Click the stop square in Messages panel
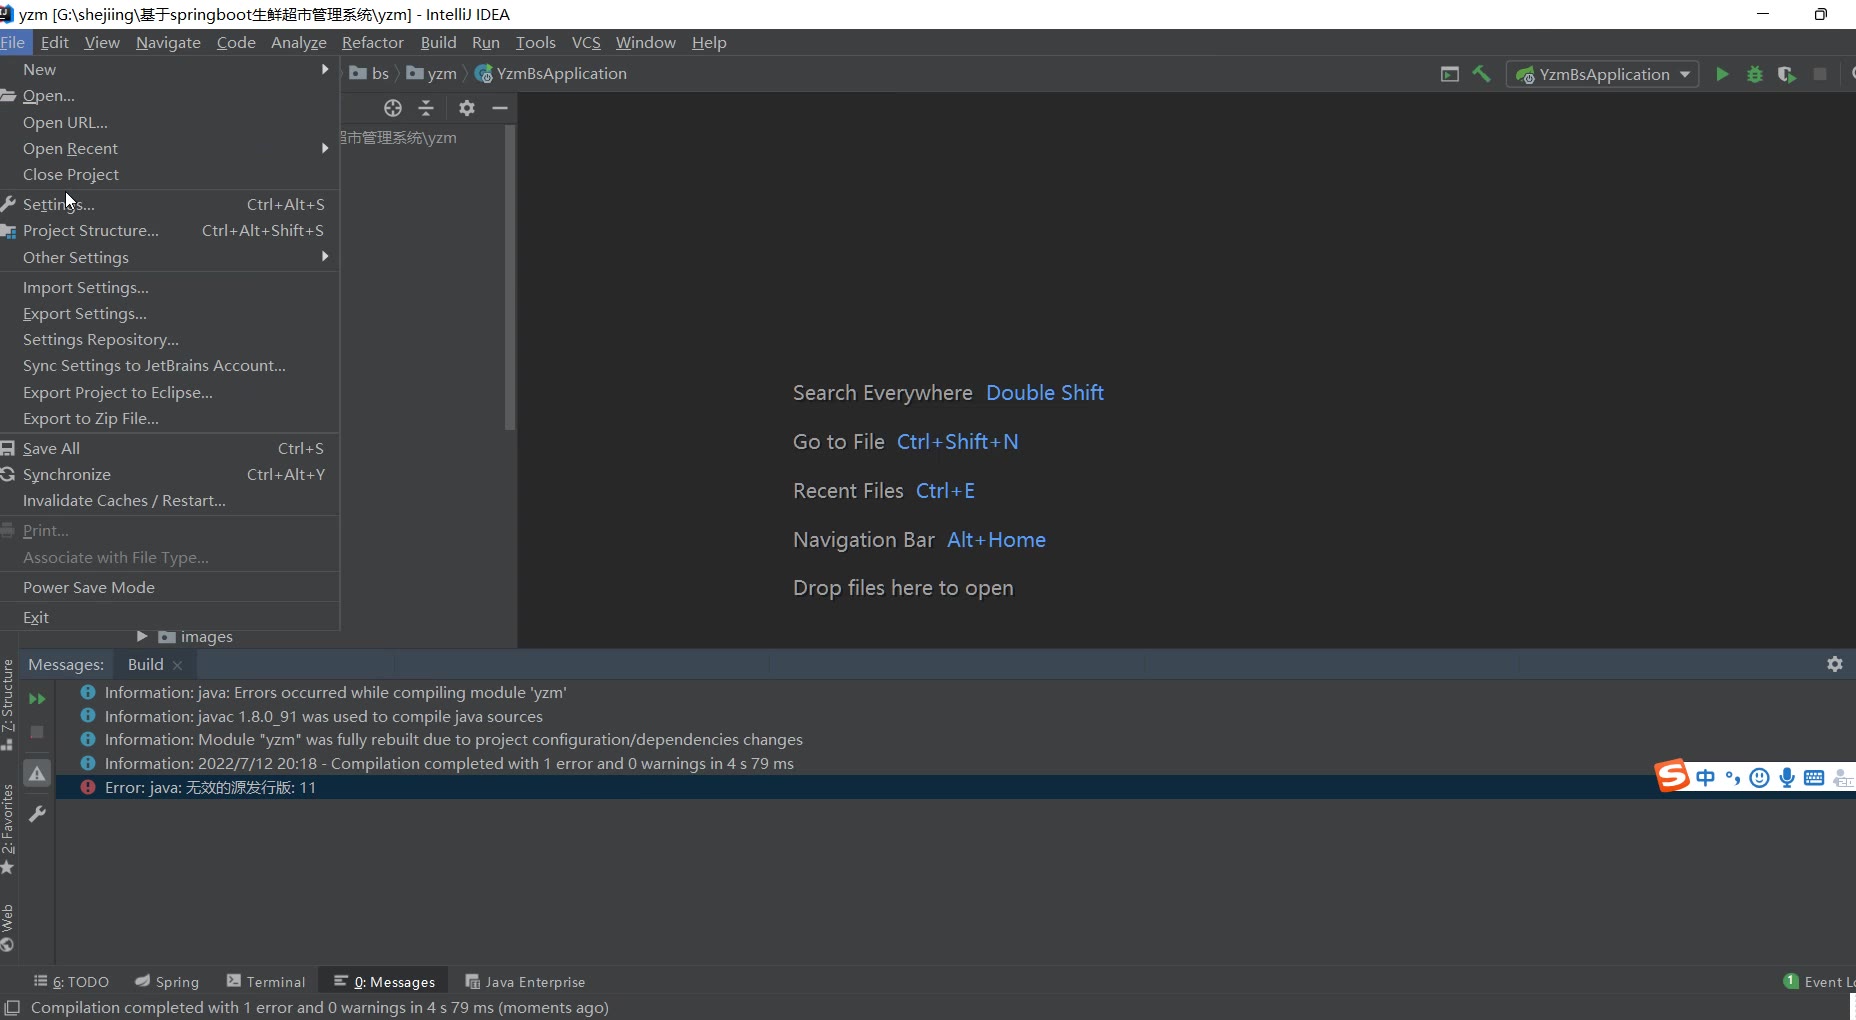This screenshot has height=1020, width=1856. [x=37, y=732]
